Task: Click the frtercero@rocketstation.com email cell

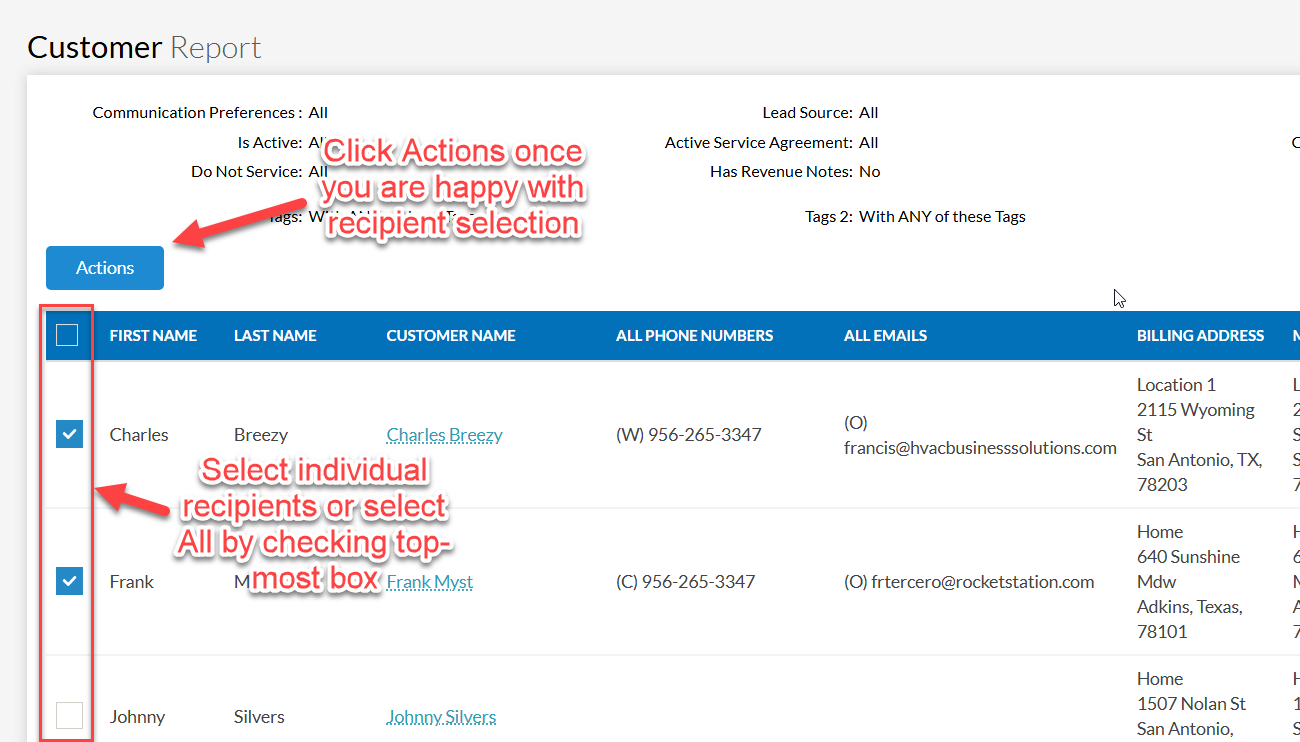Action: 968,582
